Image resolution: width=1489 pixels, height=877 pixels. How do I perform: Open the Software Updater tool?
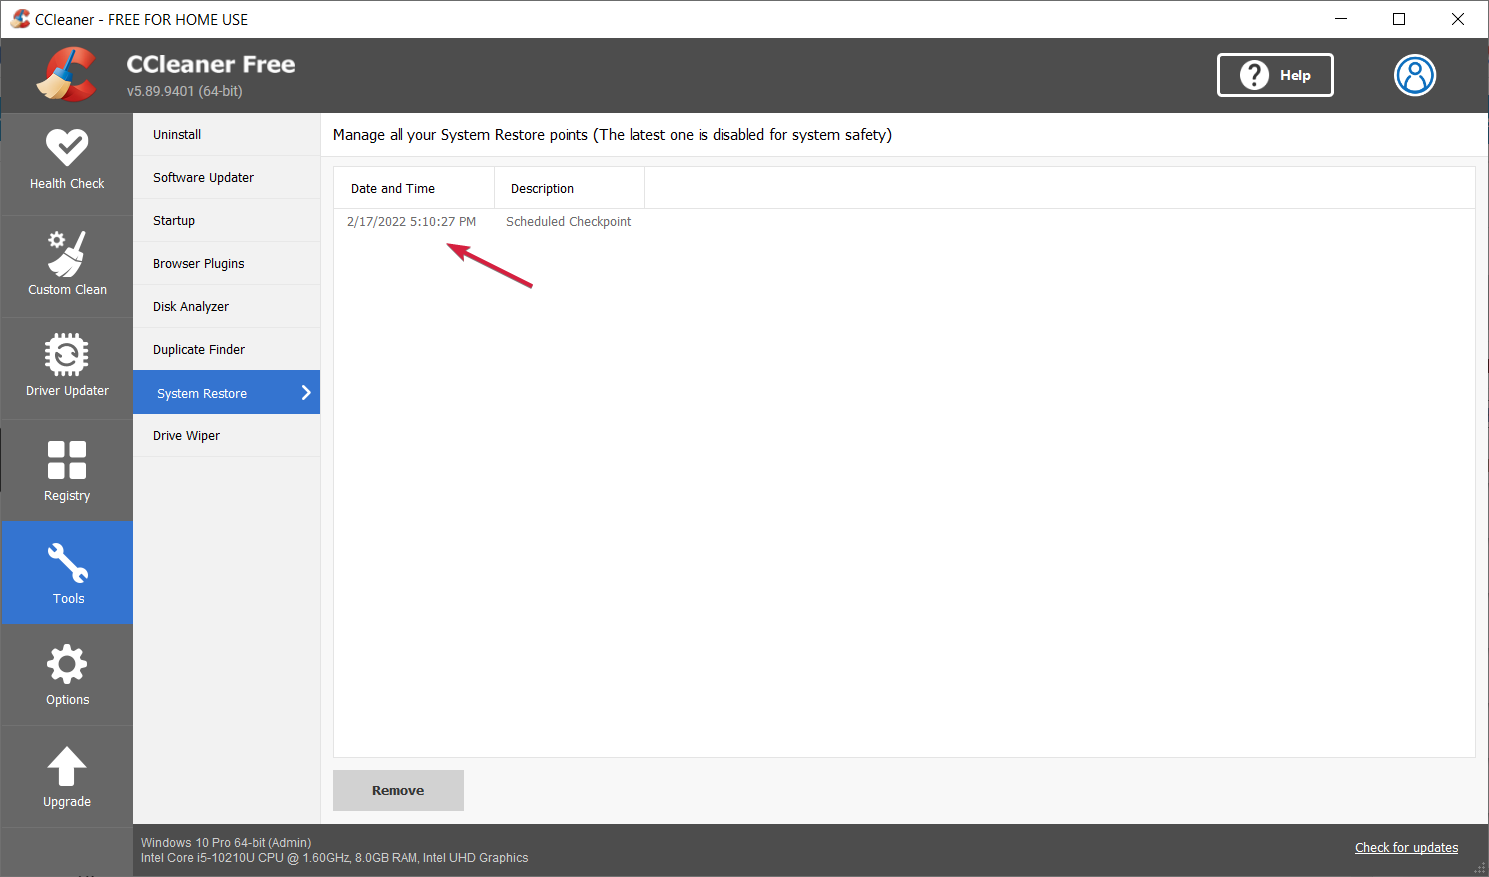tap(227, 178)
